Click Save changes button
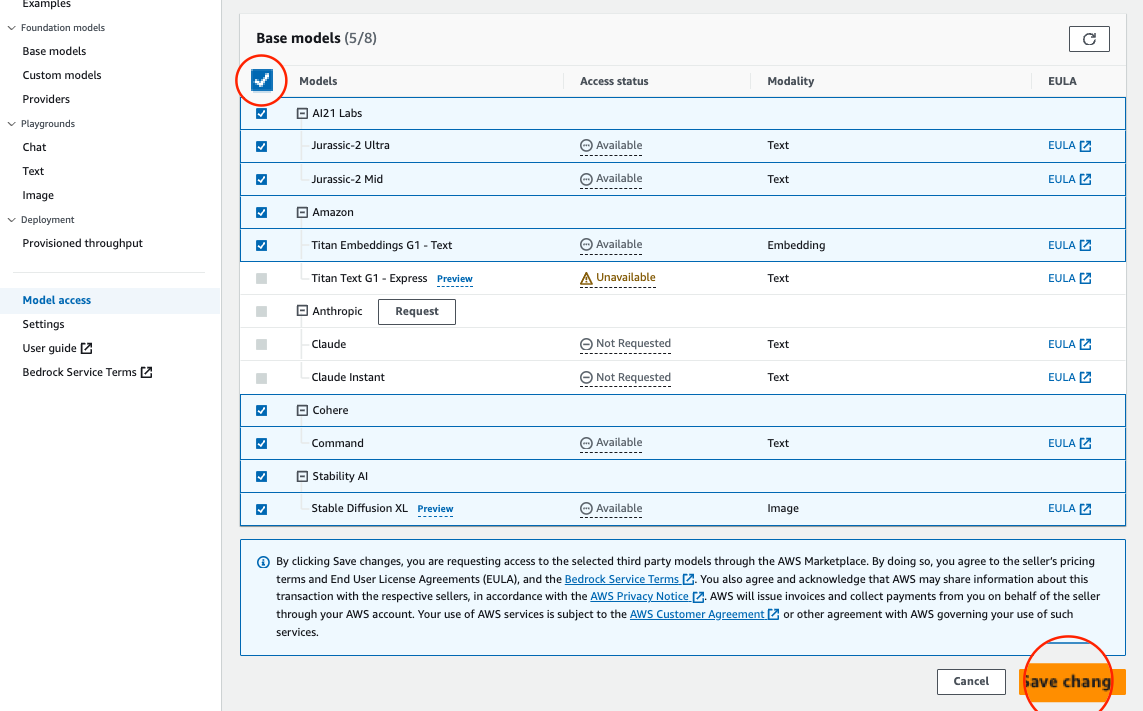The width and height of the screenshot is (1143, 711). coord(1072,682)
